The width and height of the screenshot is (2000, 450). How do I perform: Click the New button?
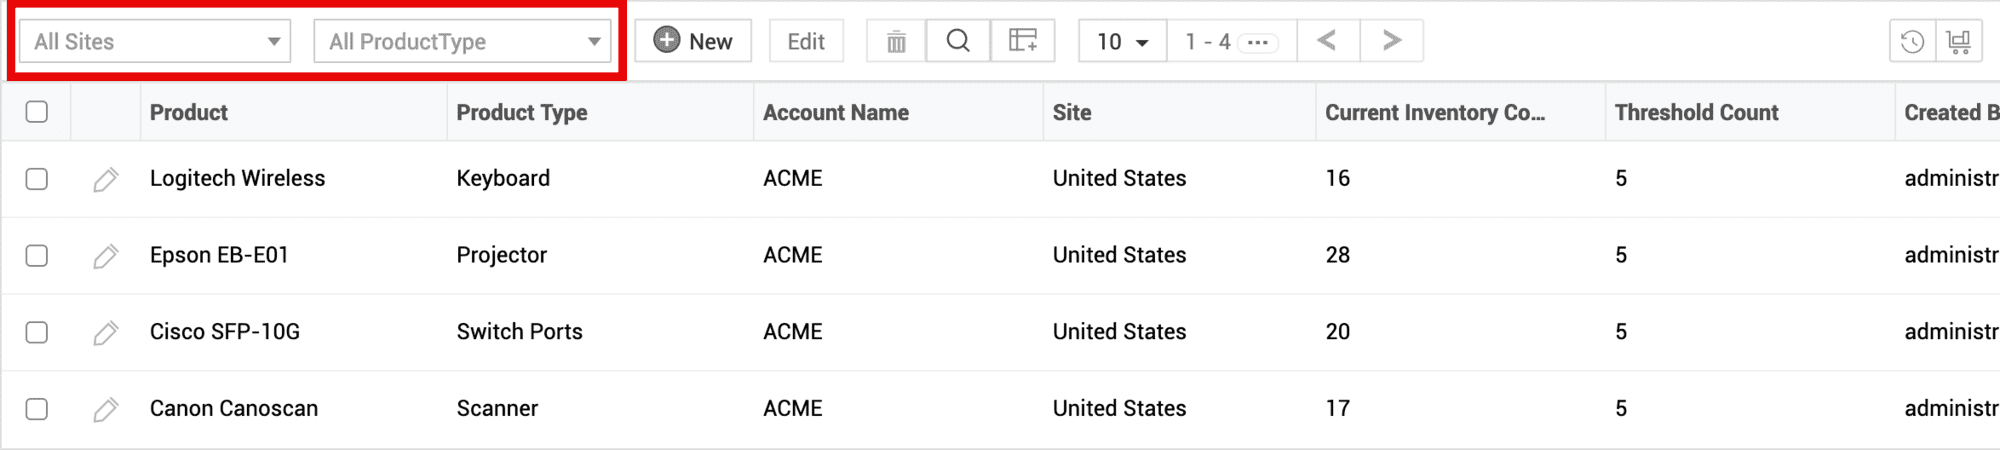[x=693, y=42]
